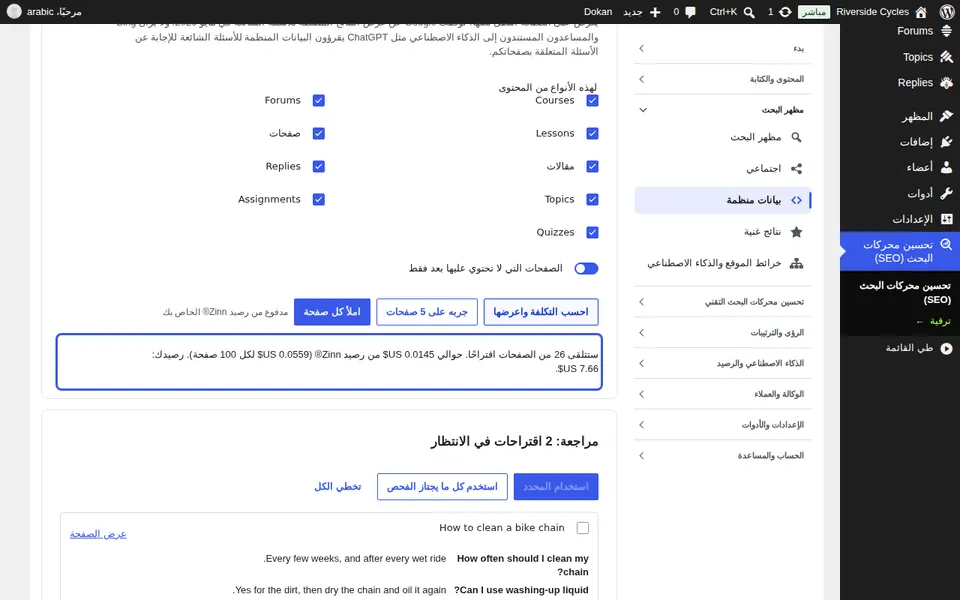The height and width of the screenshot is (600, 960).
Task: Click the Topics sidebar icon
Action: point(947,57)
